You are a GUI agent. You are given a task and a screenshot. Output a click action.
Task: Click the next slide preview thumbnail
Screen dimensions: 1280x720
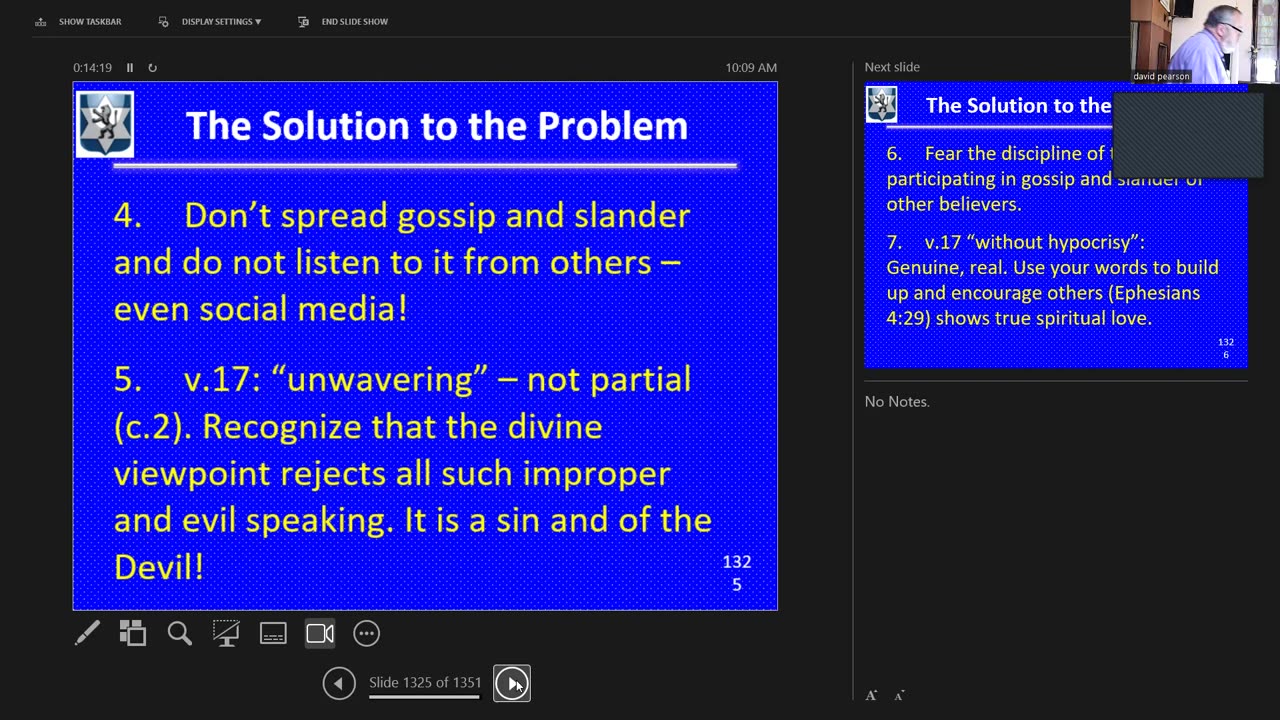tap(1056, 225)
